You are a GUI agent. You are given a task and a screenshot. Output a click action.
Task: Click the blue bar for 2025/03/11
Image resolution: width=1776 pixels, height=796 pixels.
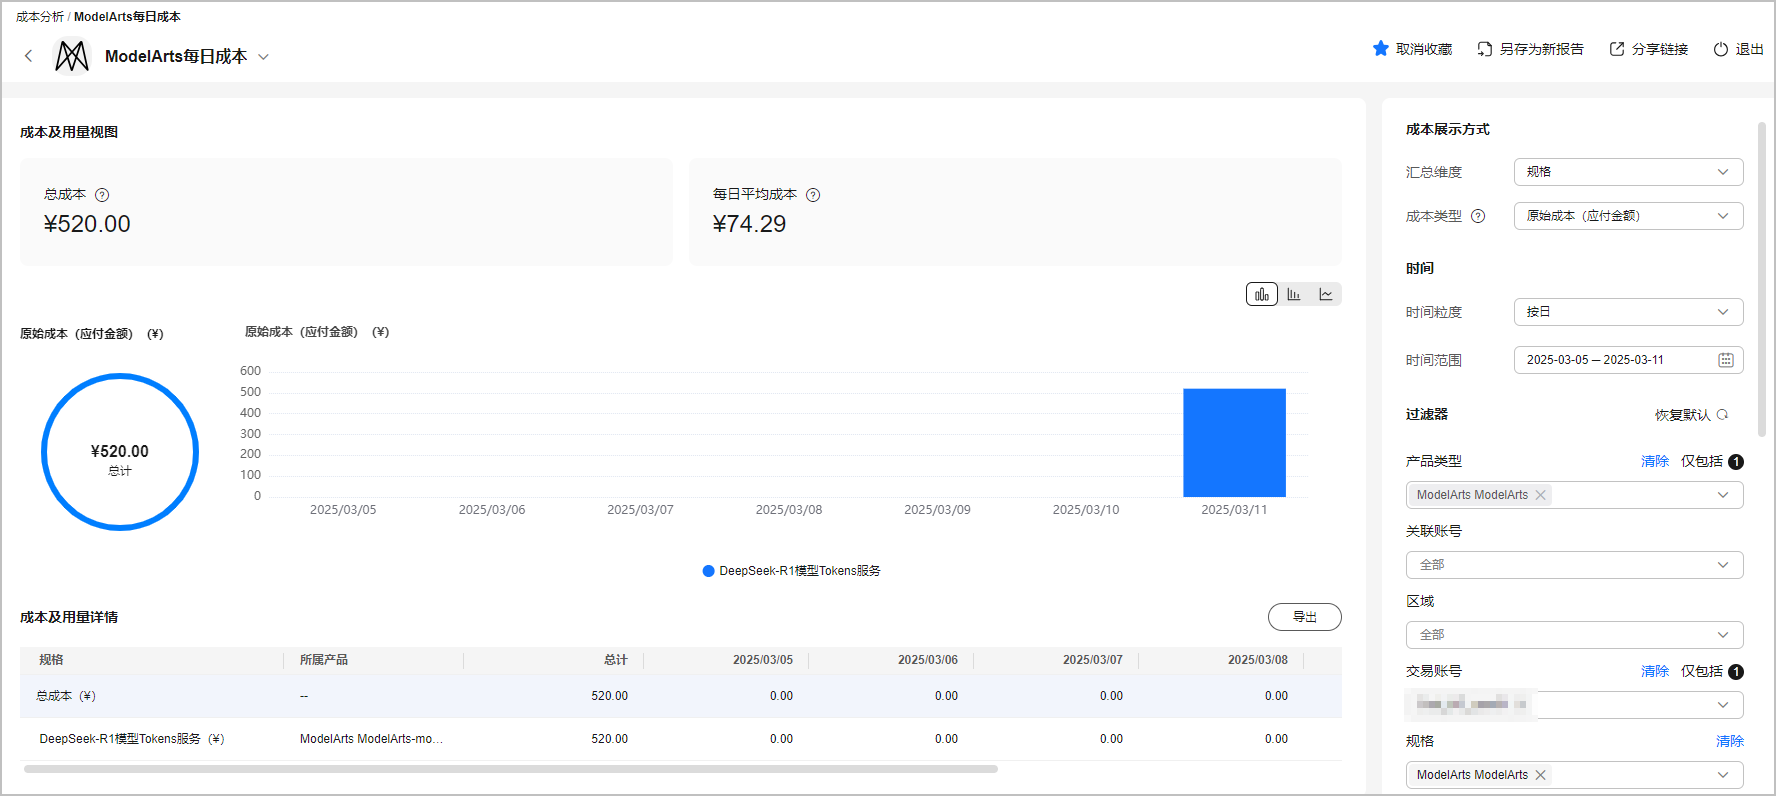coord(1234,443)
